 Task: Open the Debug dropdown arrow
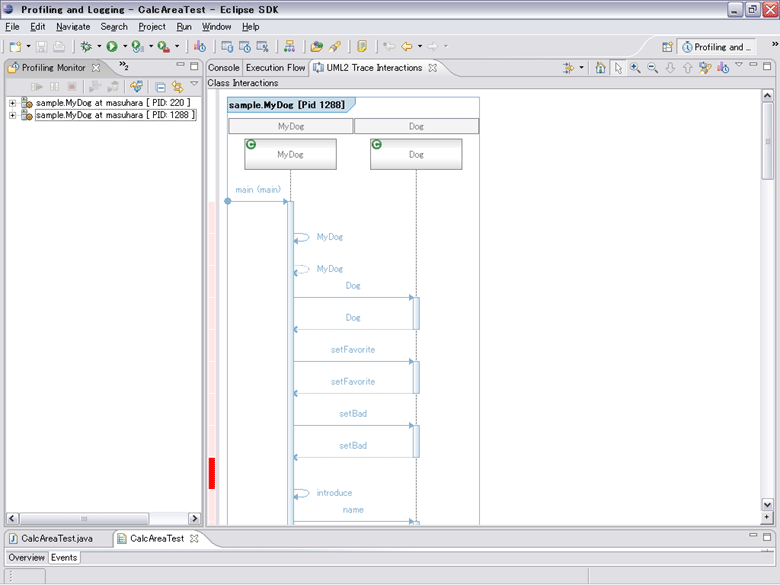(99, 47)
